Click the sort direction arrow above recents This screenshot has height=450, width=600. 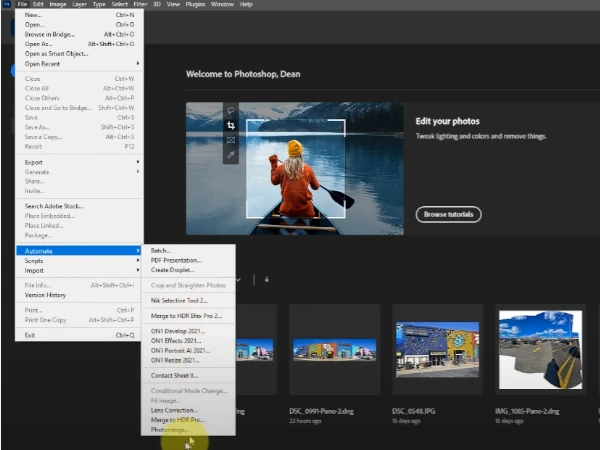[x=267, y=280]
